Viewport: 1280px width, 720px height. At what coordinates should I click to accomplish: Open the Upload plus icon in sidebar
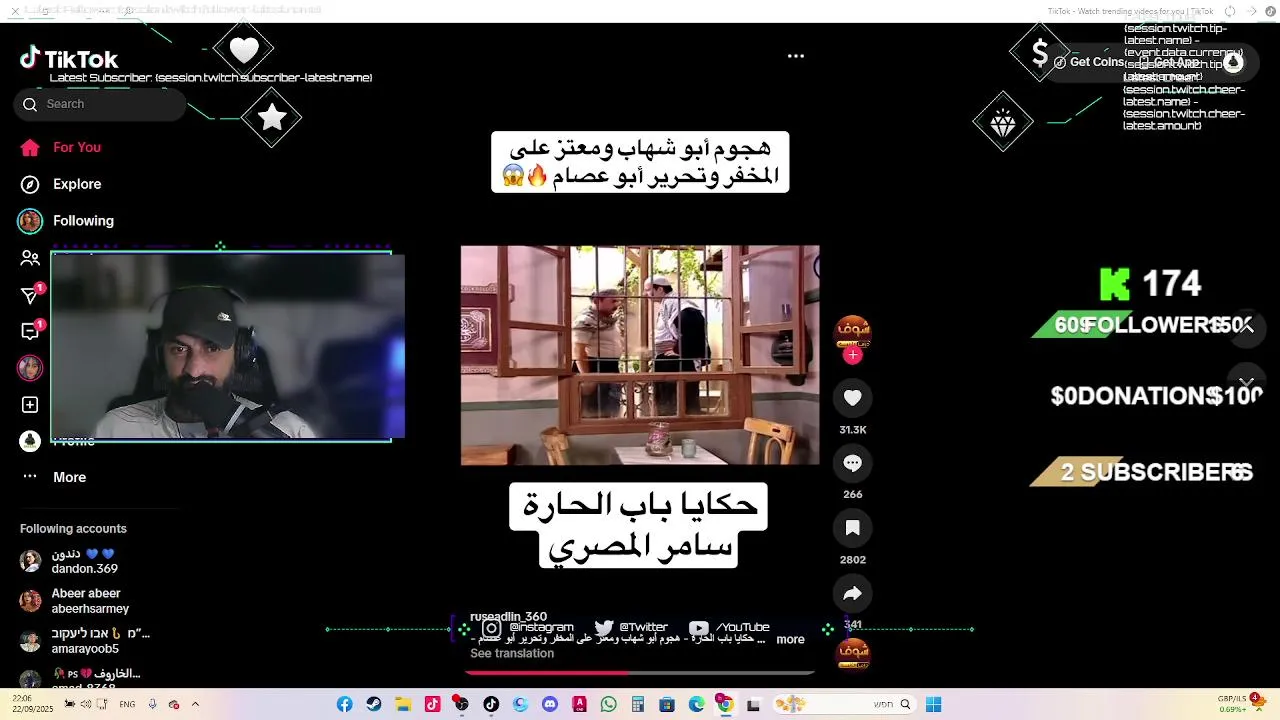pyautogui.click(x=30, y=405)
